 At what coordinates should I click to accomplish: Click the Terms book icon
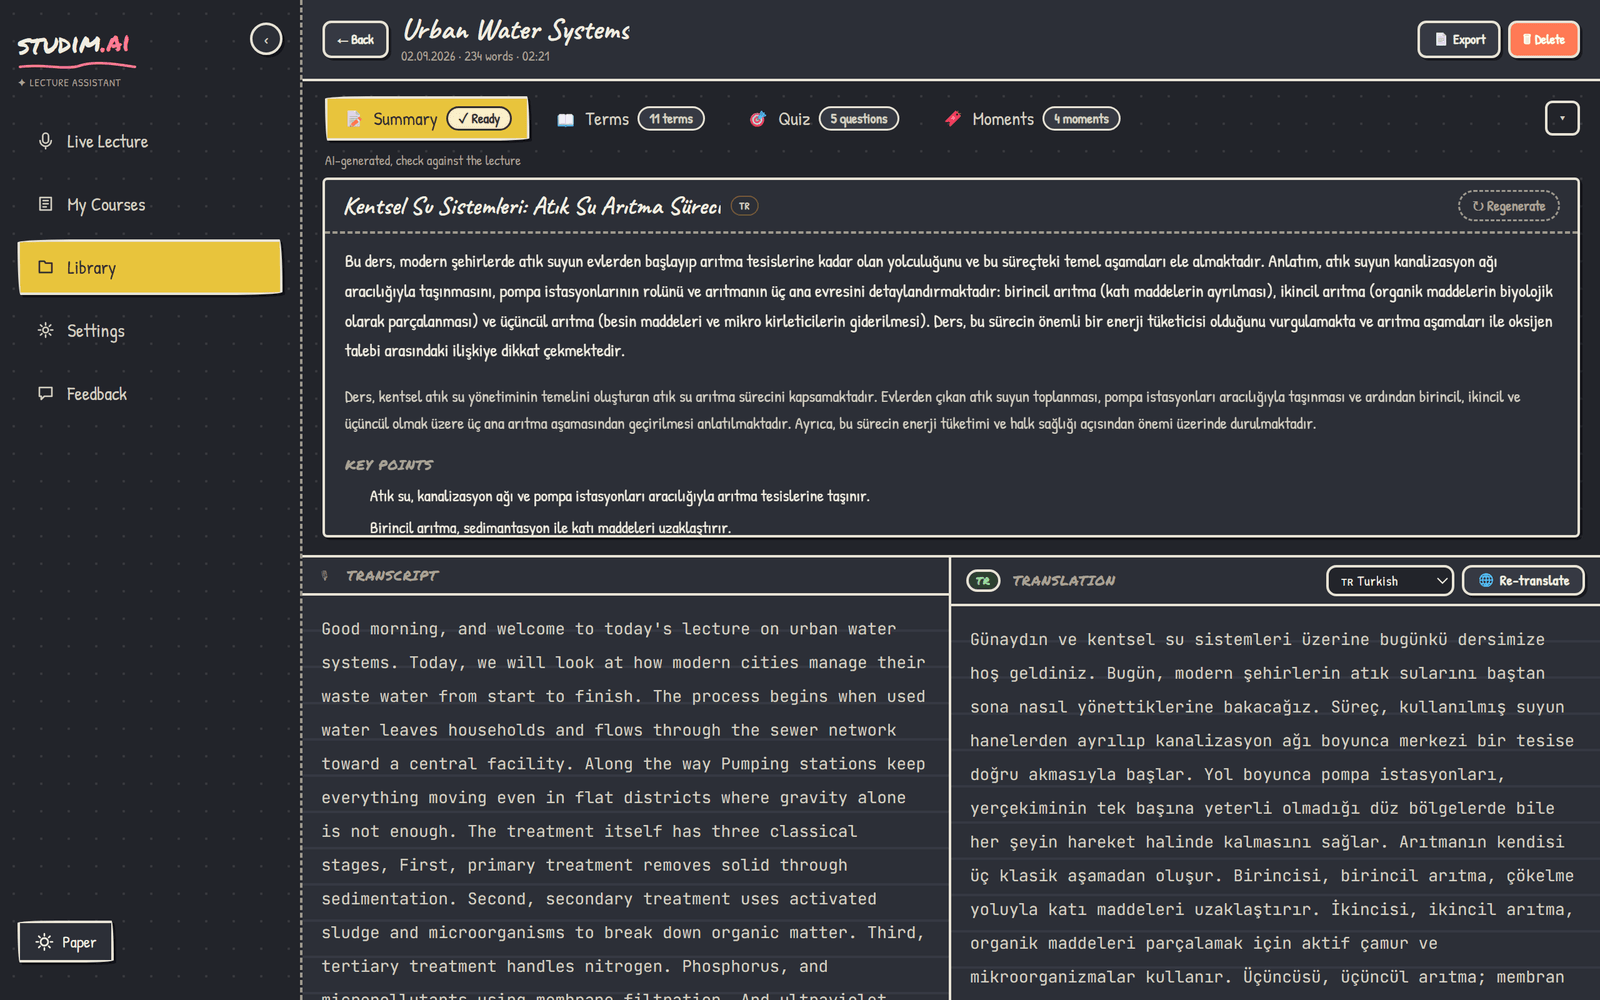566,120
